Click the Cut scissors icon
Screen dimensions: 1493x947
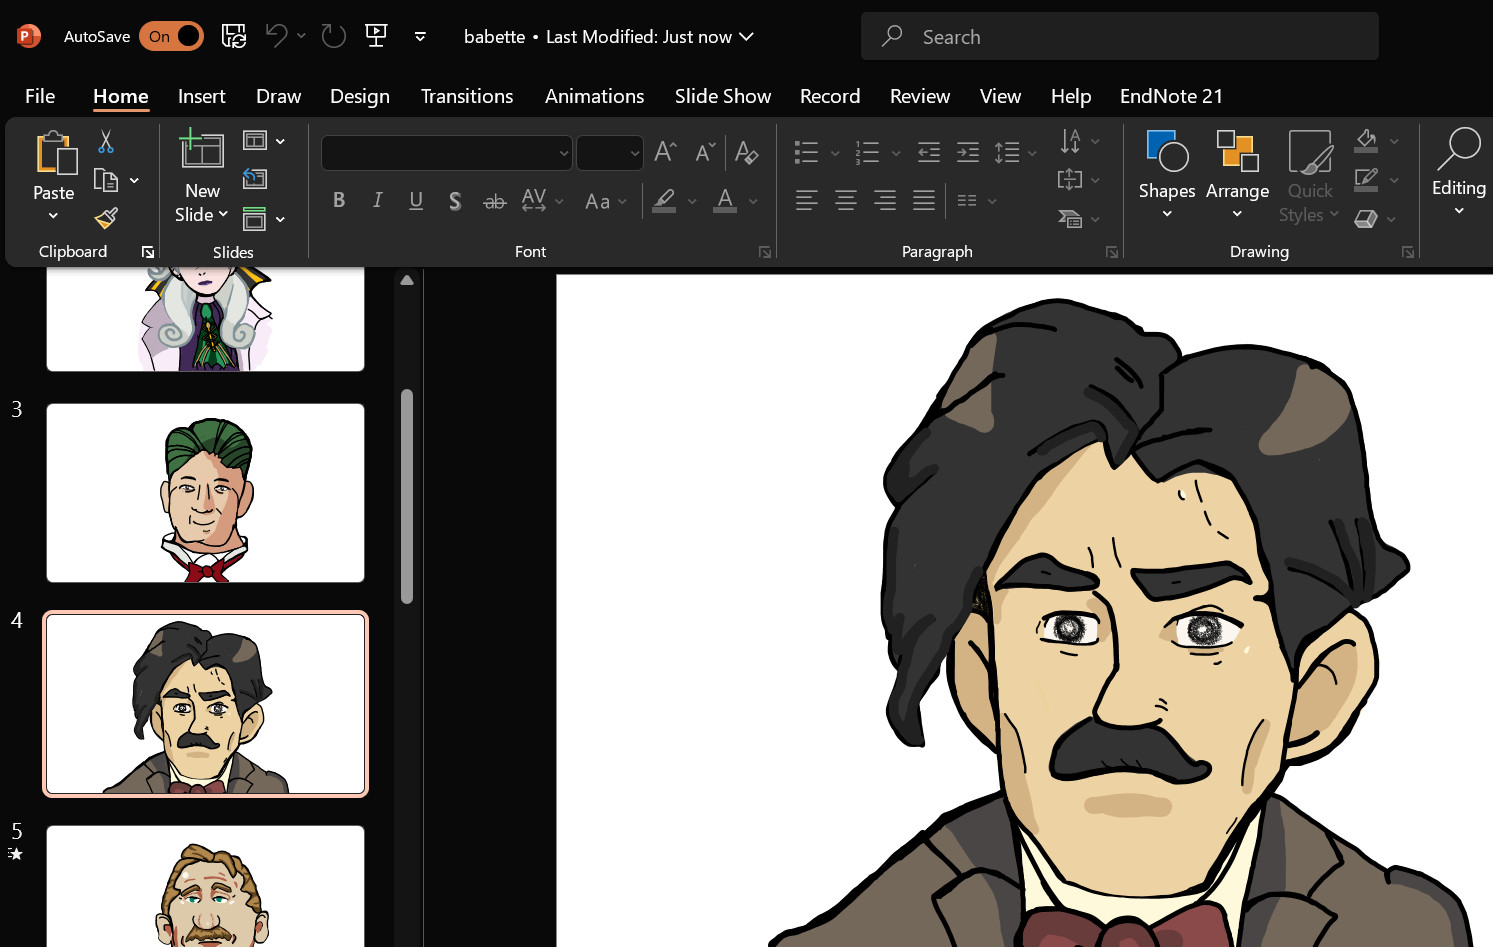coord(106,142)
